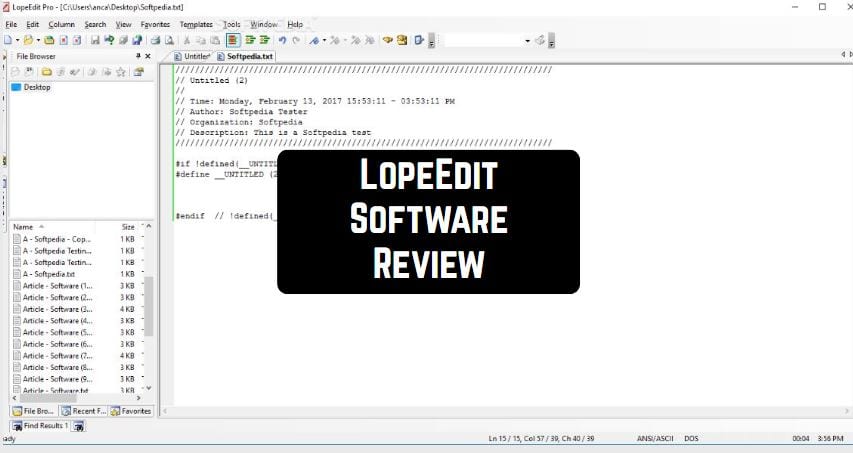The width and height of the screenshot is (853, 453).
Task: Click the toolbar combo box input field
Action: [x=483, y=41]
